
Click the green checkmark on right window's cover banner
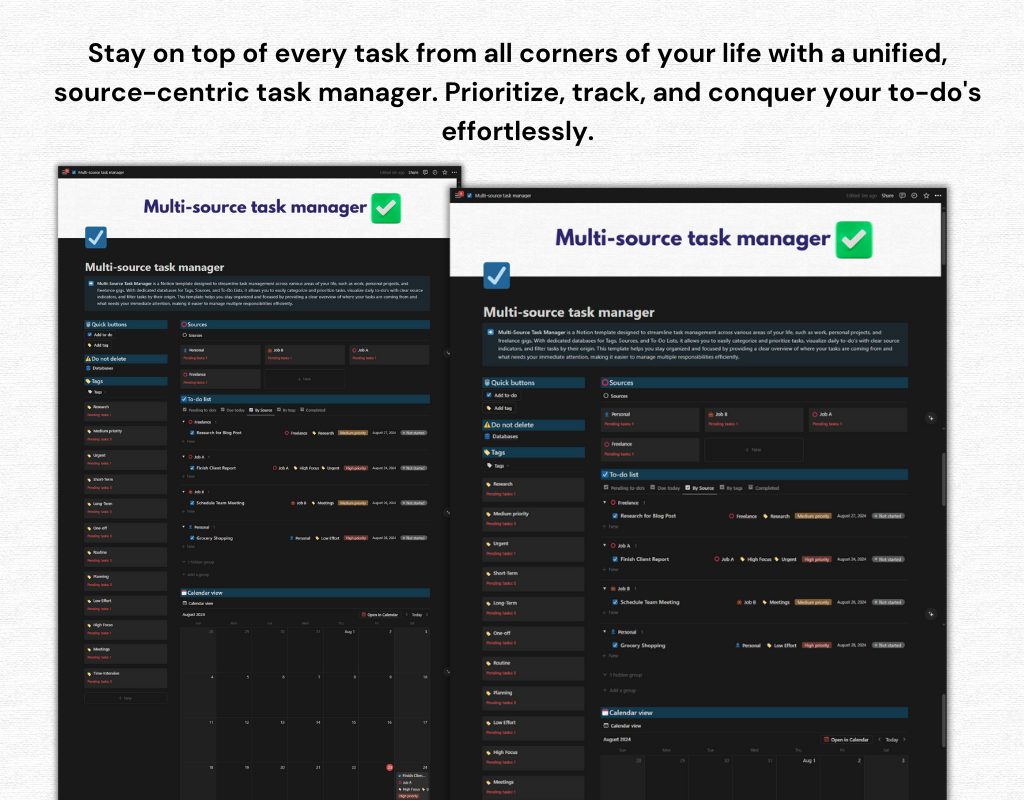854,240
